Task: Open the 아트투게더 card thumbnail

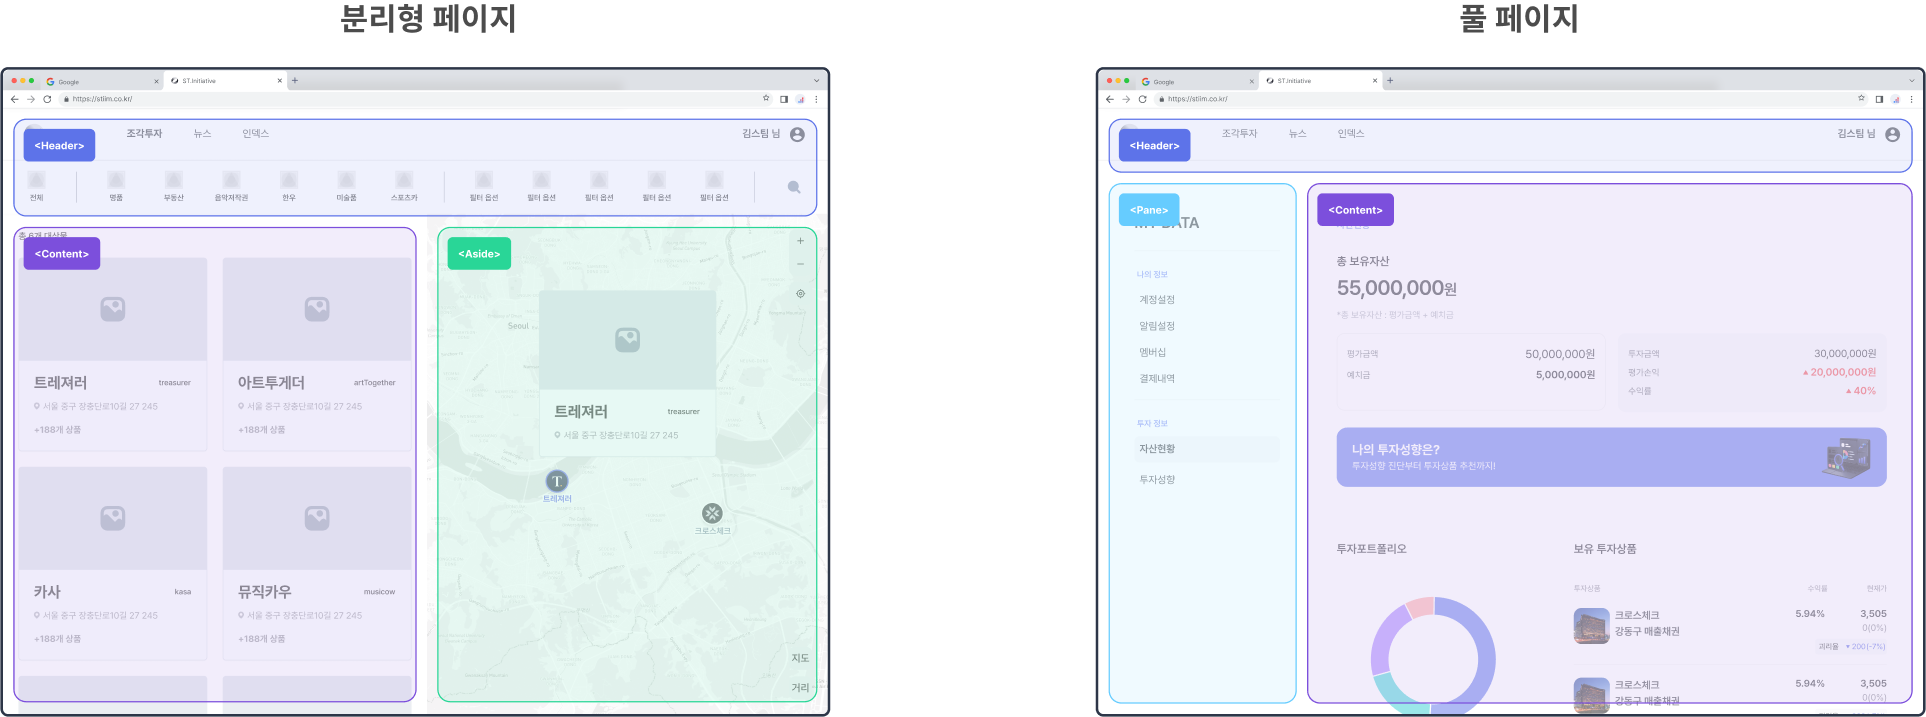Action: (317, 309)
